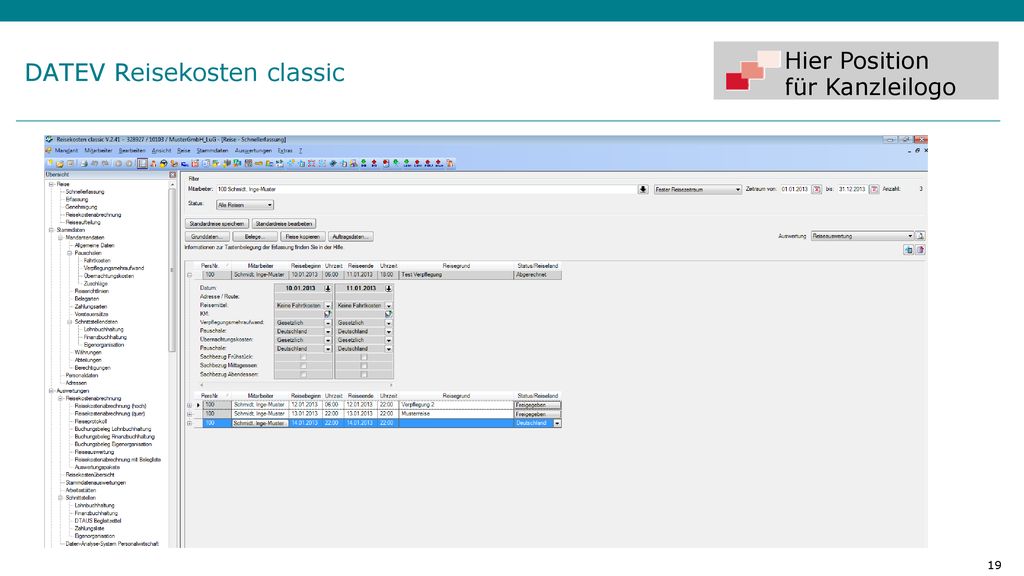Image resolution: width=1024 pixels, height=576 pixels.
Task: Click the Reise kopieren button
Action: 302,236
